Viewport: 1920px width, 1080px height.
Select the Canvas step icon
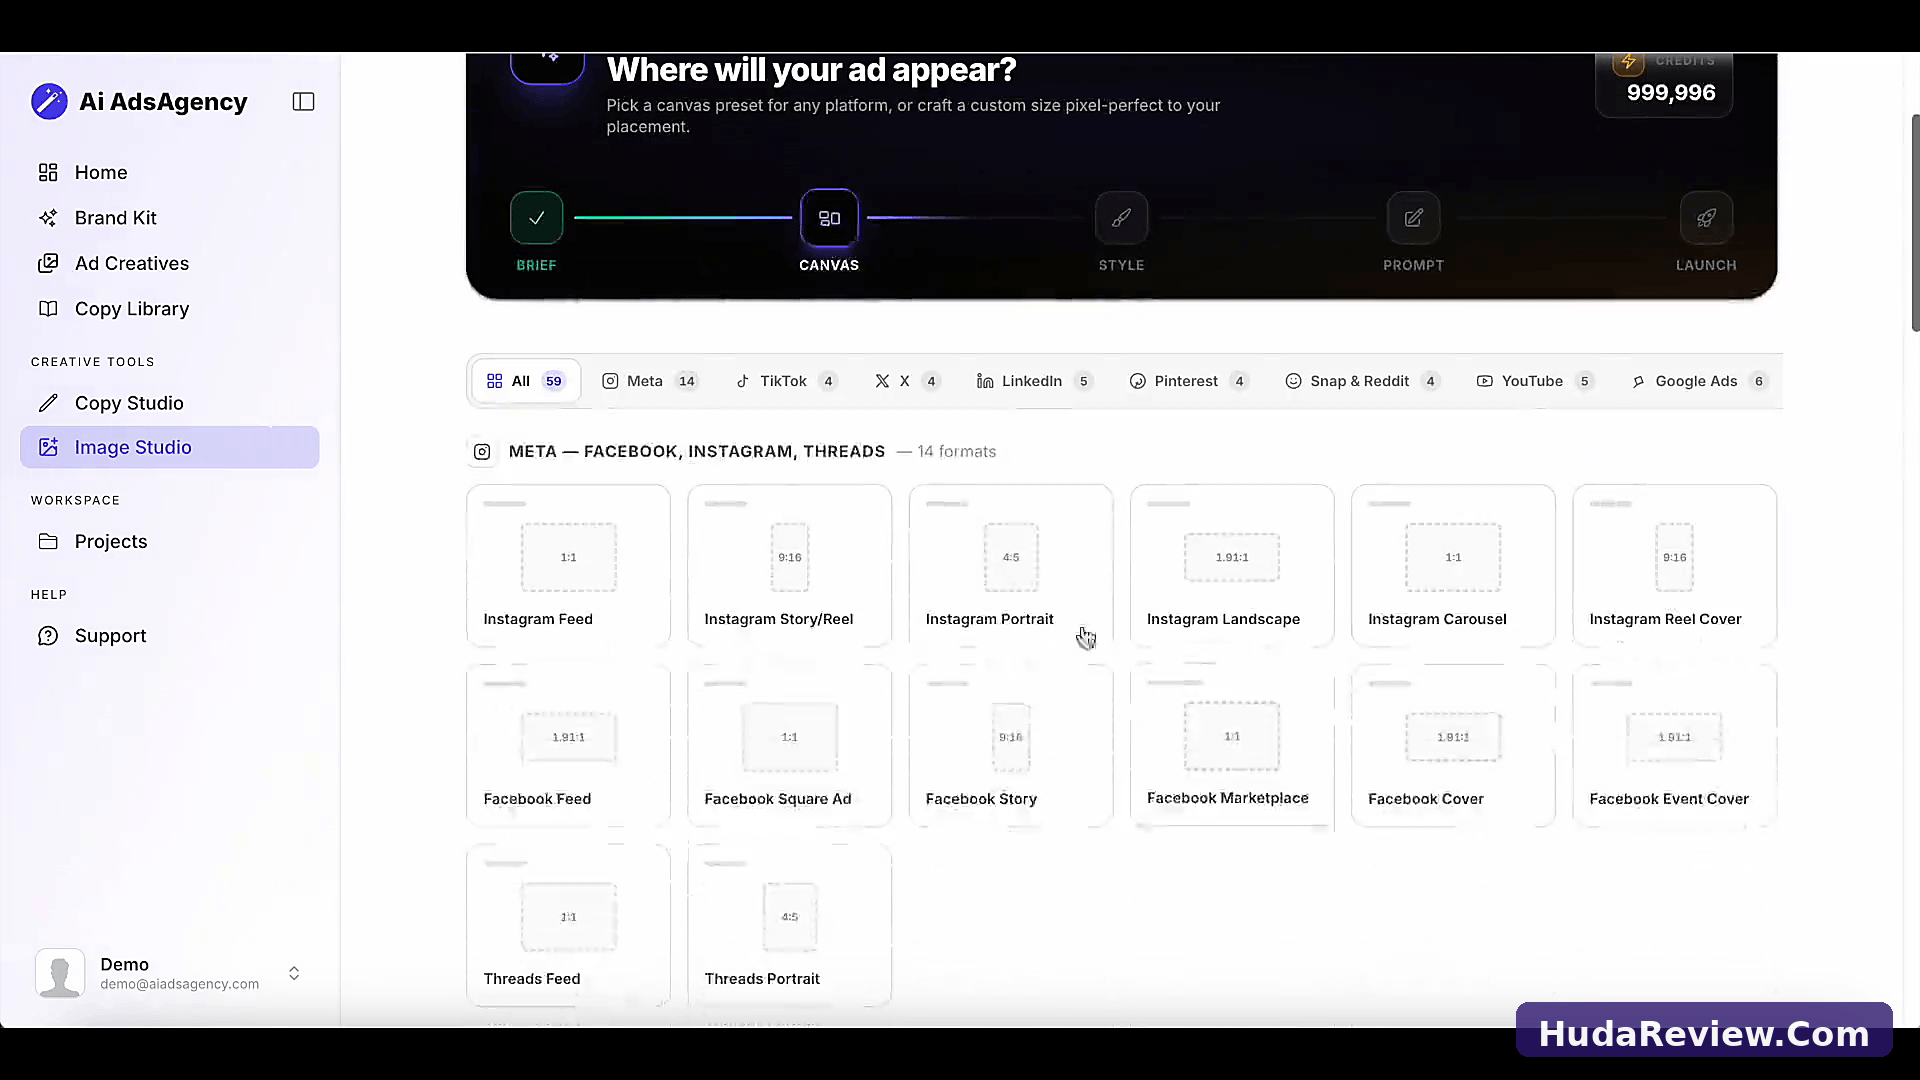[829, 218]
